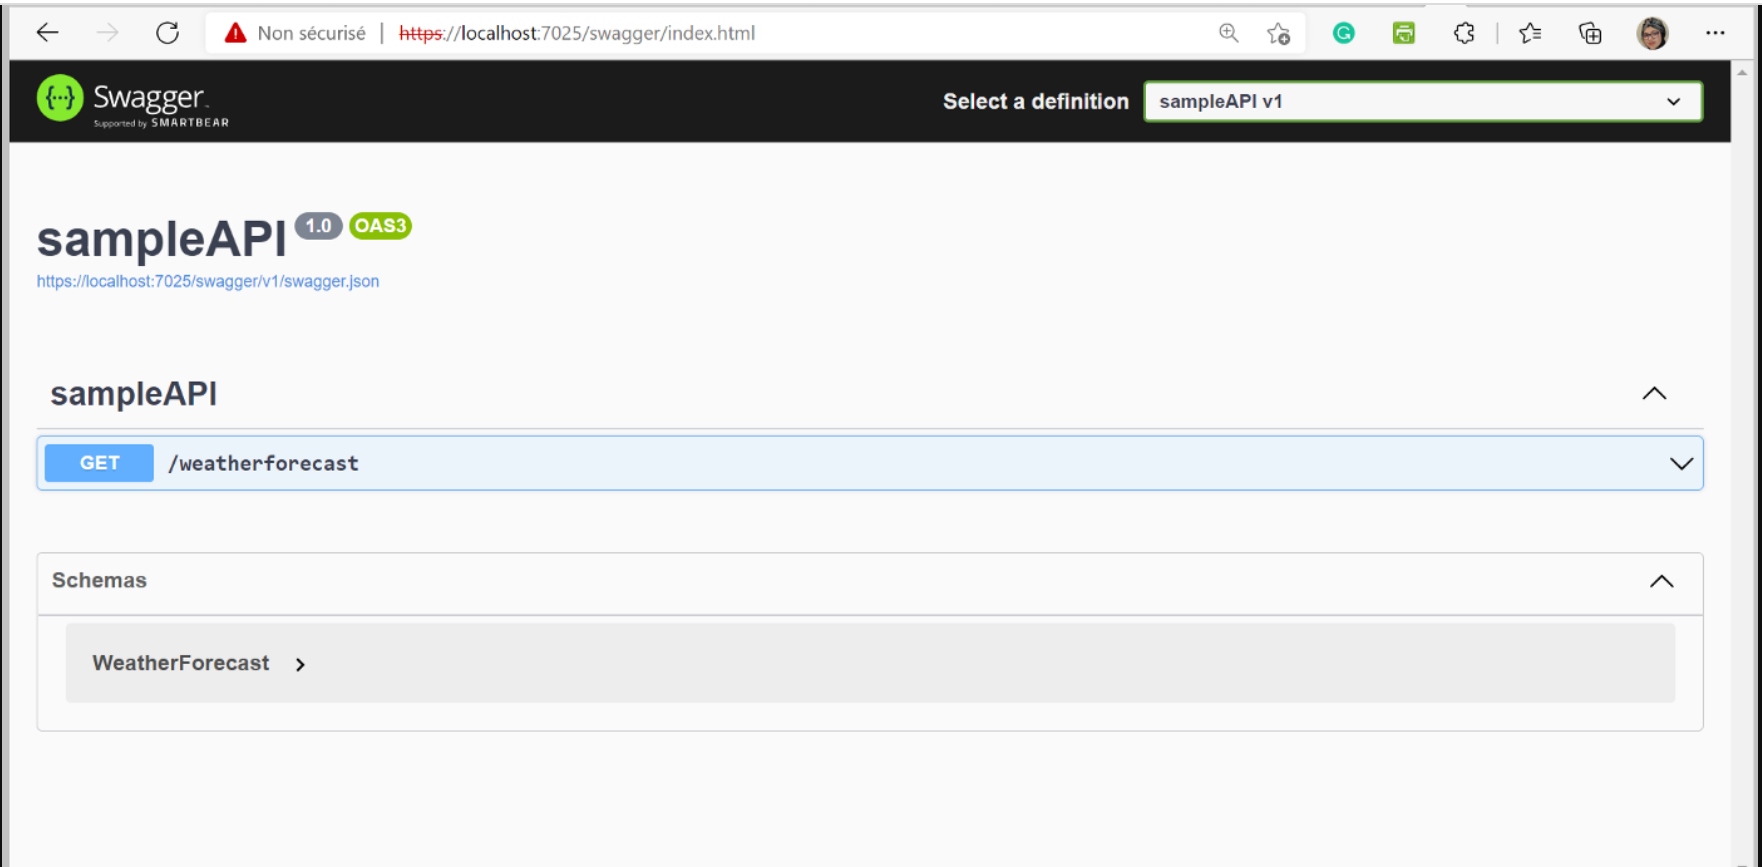Click the Swagger logo
The width and height of the screenshot is (1762, 867).
(x=133, y=101)
